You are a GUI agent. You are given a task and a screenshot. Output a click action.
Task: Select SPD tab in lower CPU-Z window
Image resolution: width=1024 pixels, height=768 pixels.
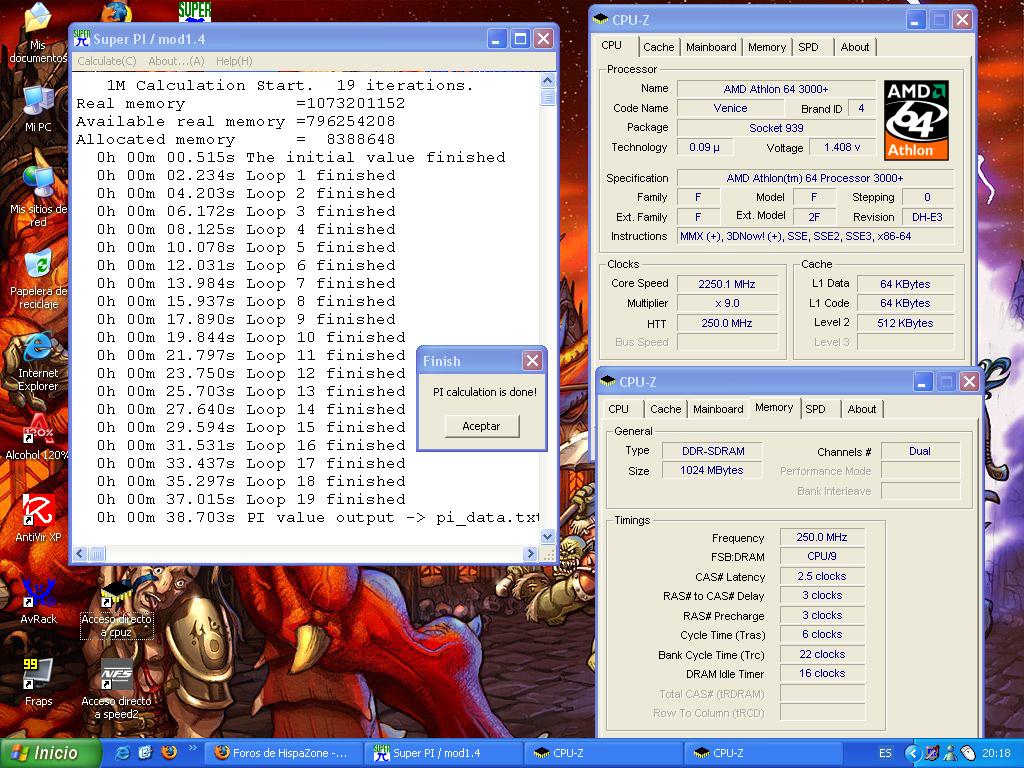click(x=815, y=409)
